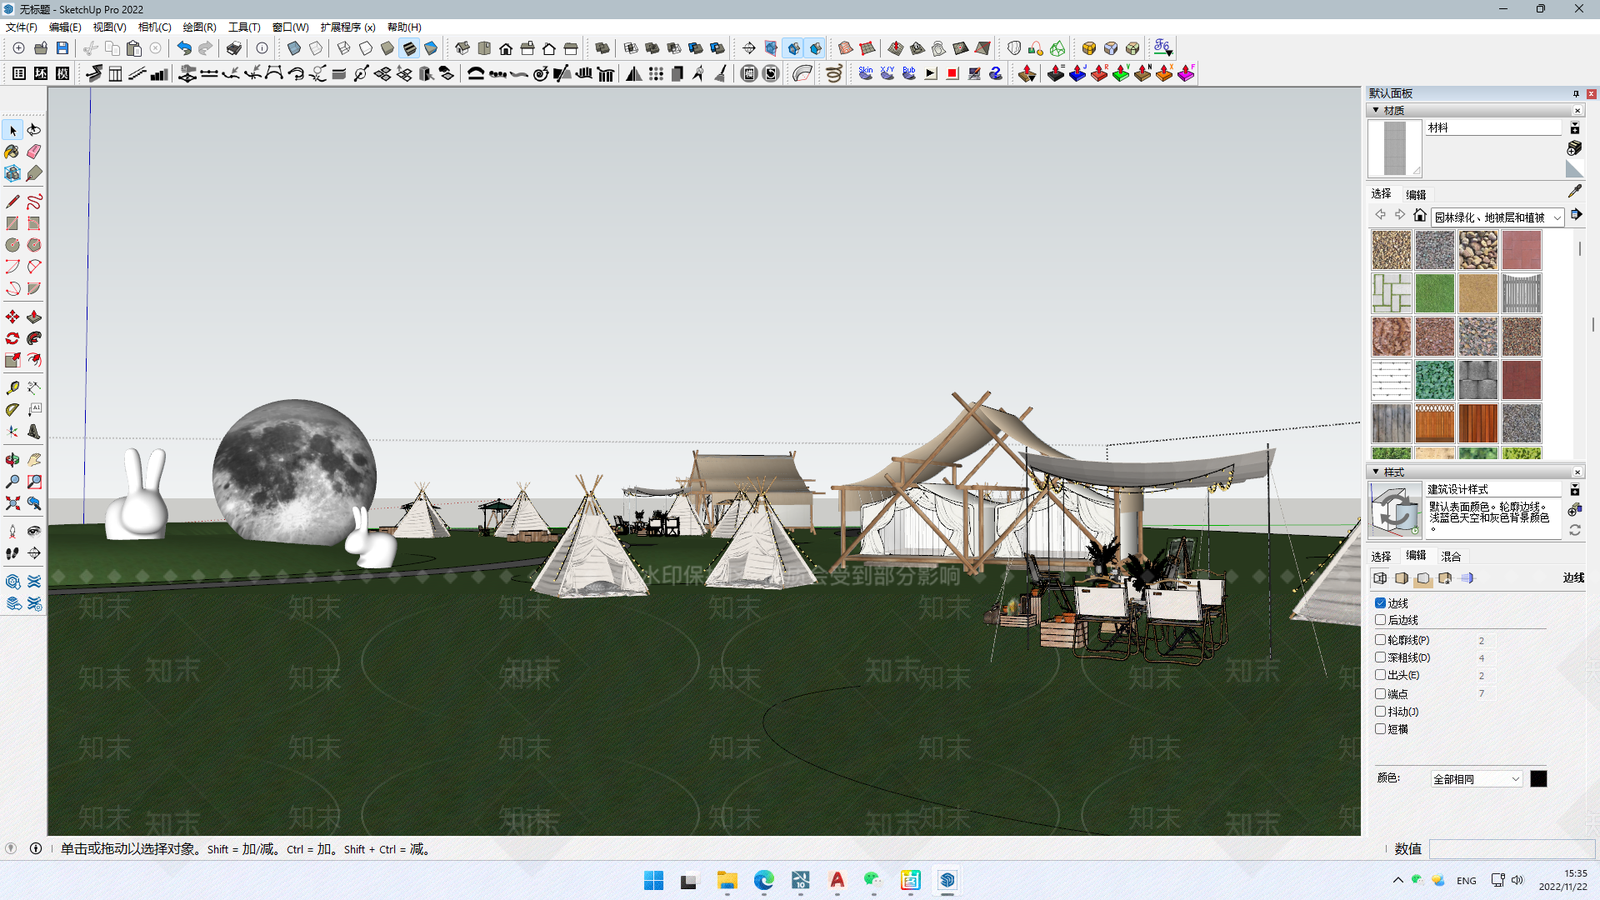The image size is (1600, 900).
Task: Select the Tape Measure tool
Action: point(13,388)
